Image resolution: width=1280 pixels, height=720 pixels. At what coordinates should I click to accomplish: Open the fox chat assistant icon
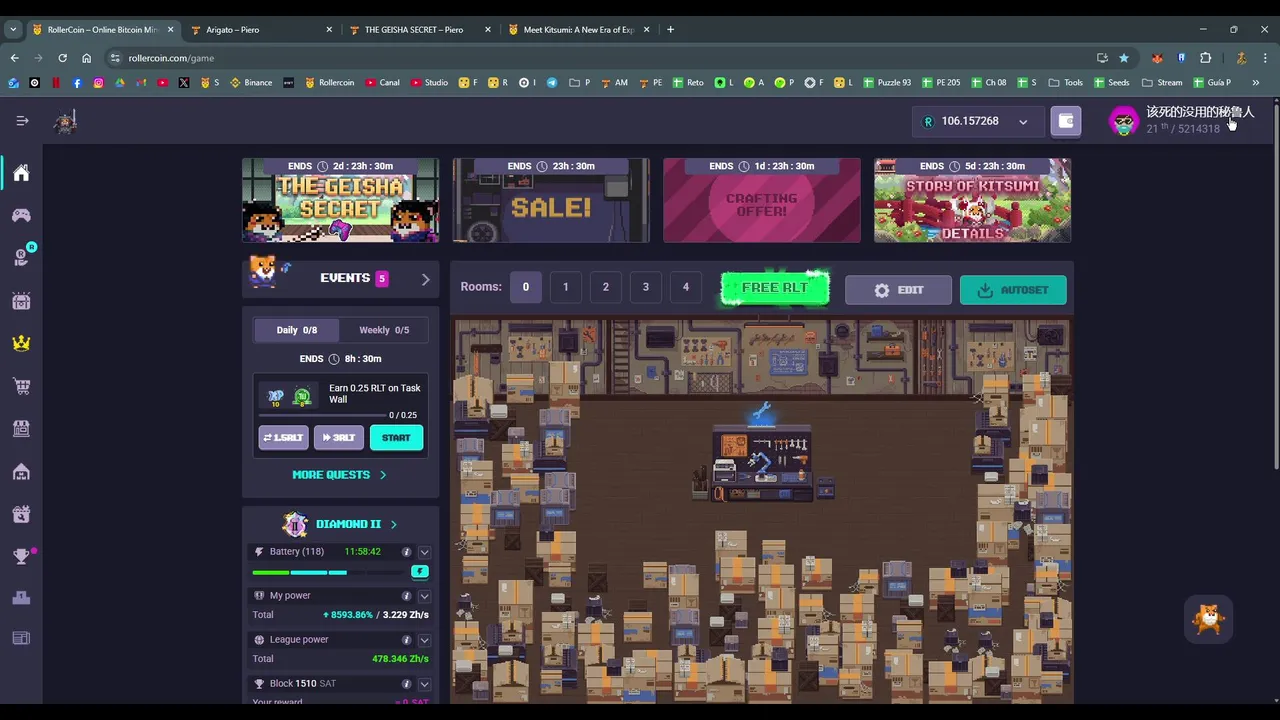coord(1209,619)
